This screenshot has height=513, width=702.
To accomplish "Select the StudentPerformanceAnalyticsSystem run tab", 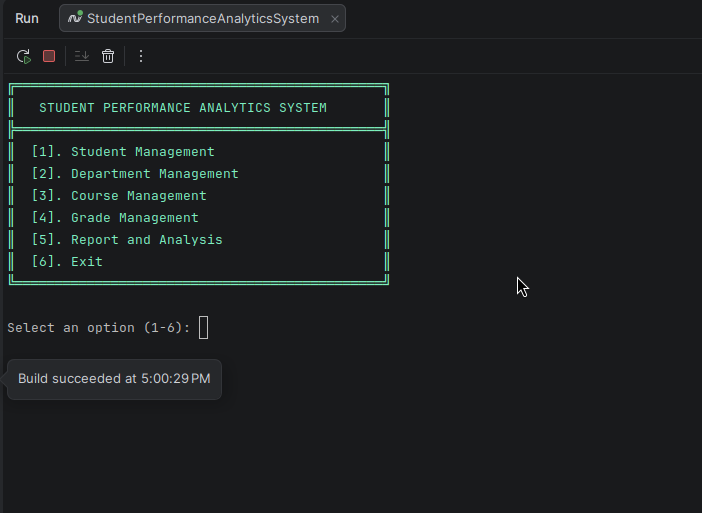I will tap(202, 18).
